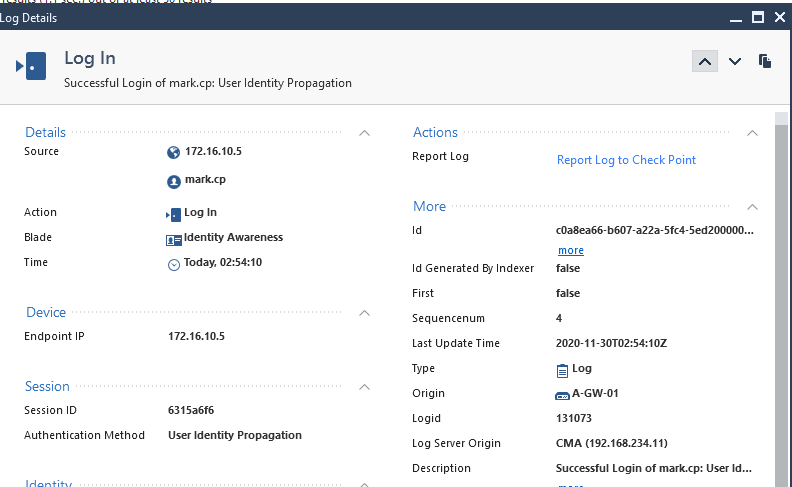Image resolution: width=792 pixels, height=487 pixels.
Task: Open Report Log to Check Point link
Action: (626, 160)
